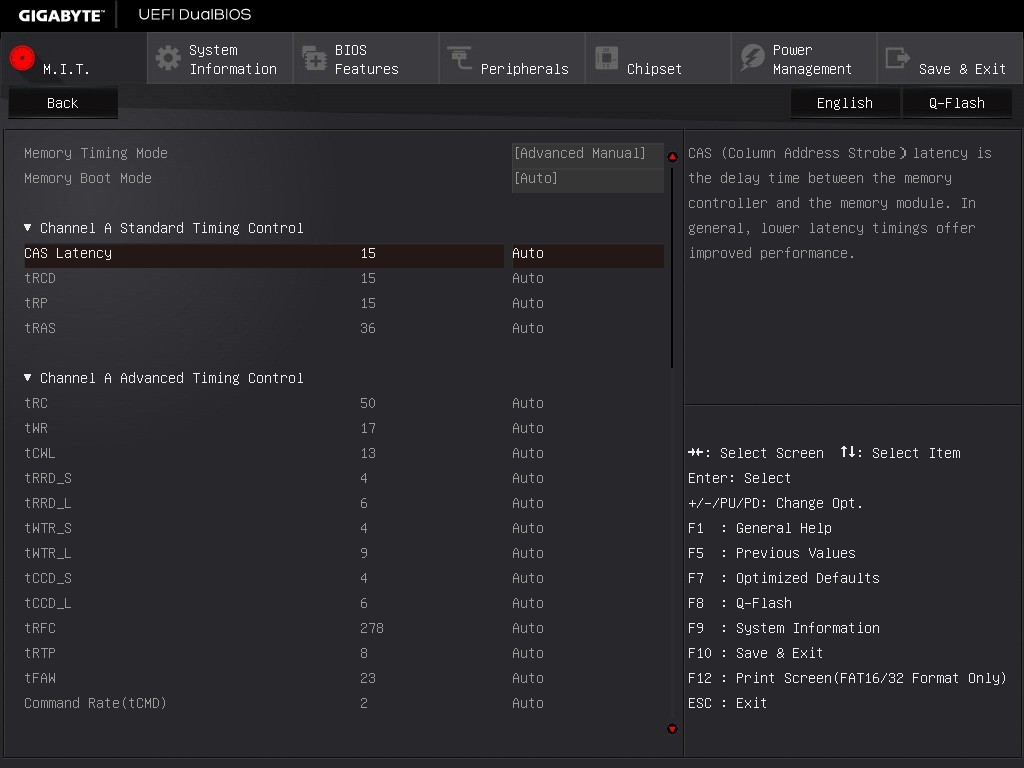This screenshot has width=1024, height=768.
Task: Click the Chipset icon
Action: pyautogui.click(x=606, y=58)
